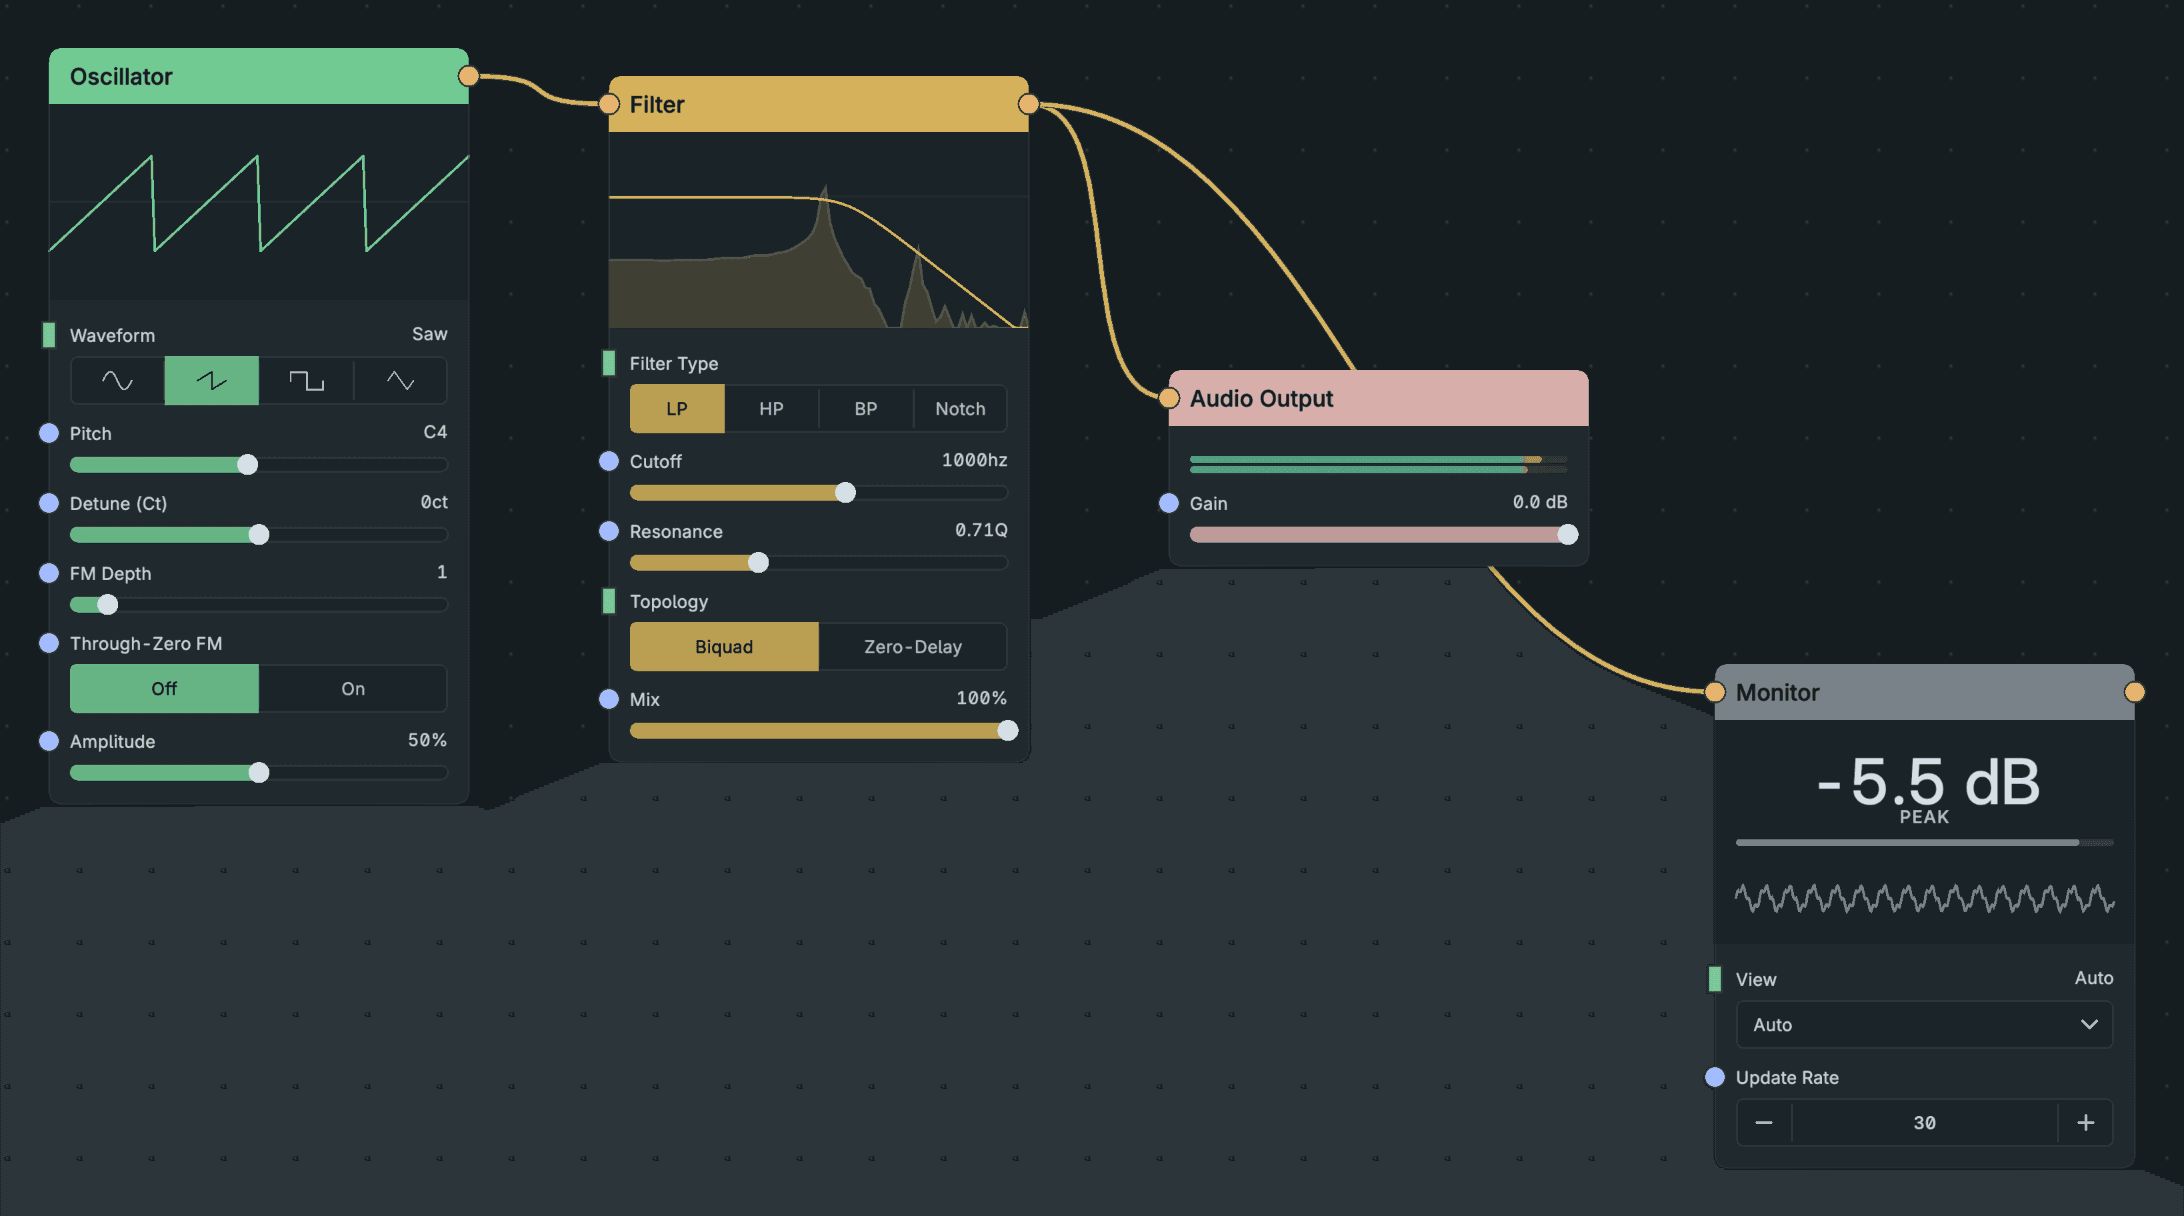
Task: Select HP filter type
Action: point(771,409)
